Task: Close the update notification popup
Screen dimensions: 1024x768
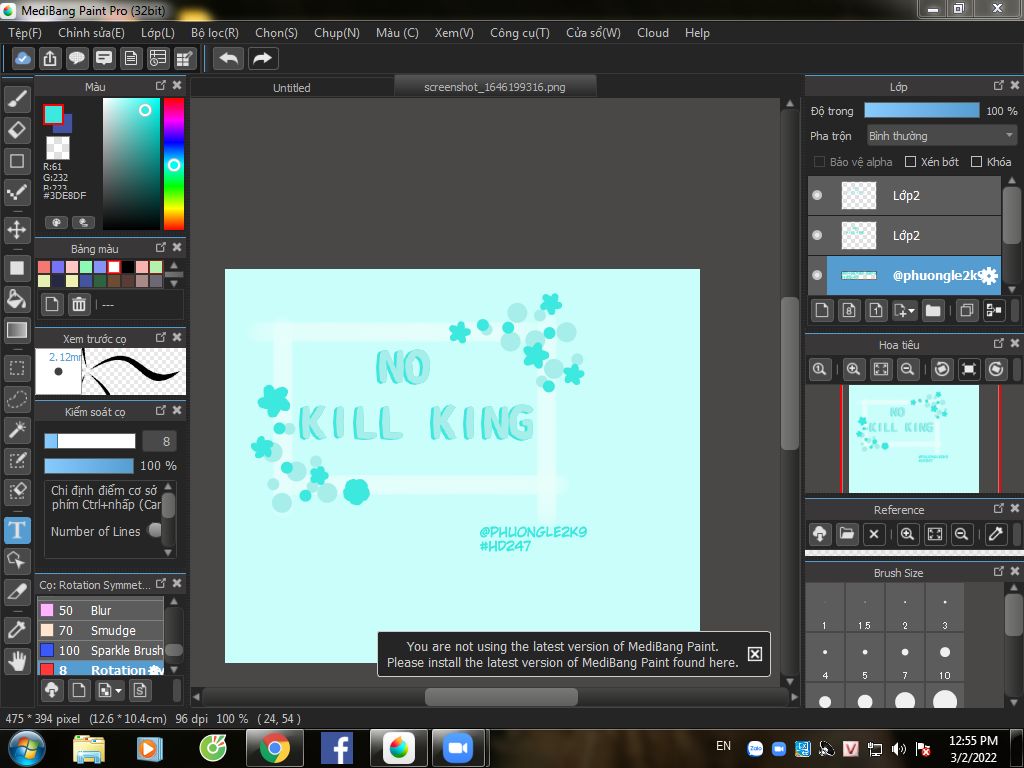Action: click(x=755, y=654)
